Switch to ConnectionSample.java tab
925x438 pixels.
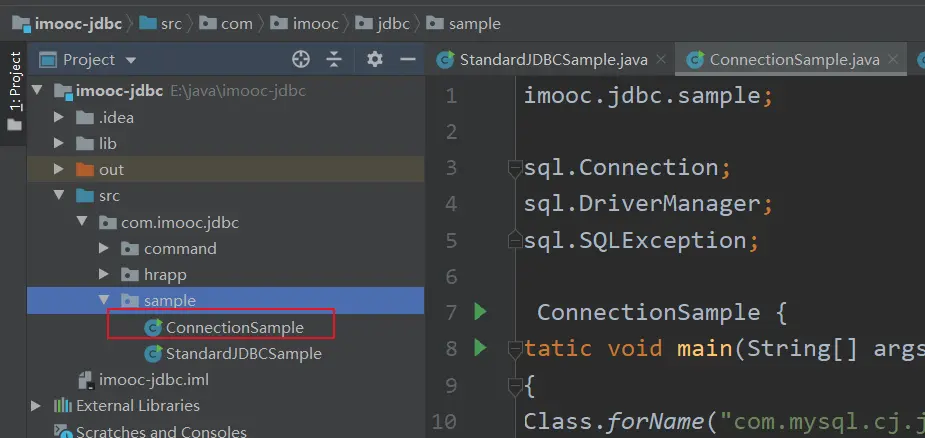(x=794, y=60)
